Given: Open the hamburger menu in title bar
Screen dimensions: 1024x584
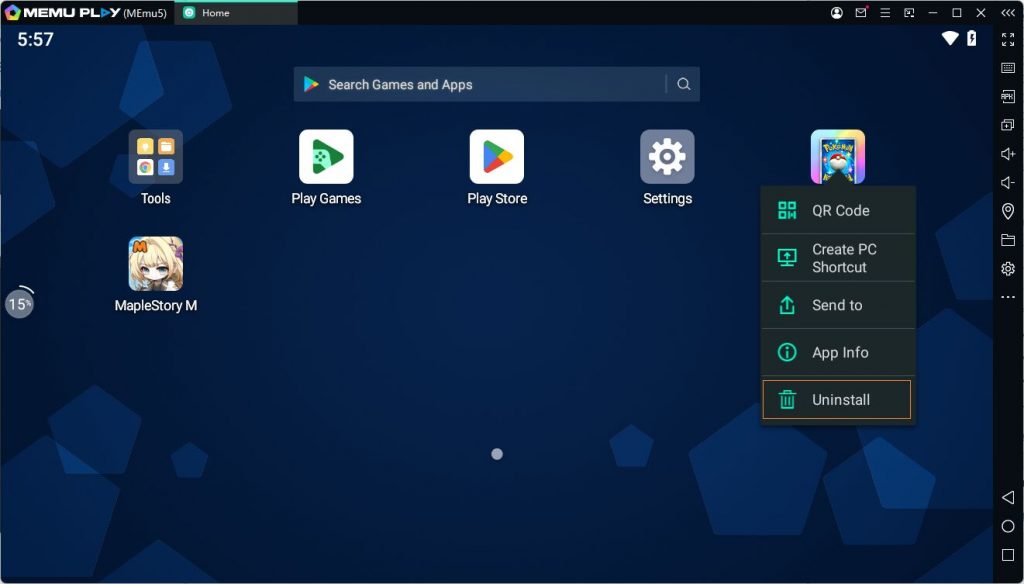Looking at the screenshot, I should click(x=885, y=13).
